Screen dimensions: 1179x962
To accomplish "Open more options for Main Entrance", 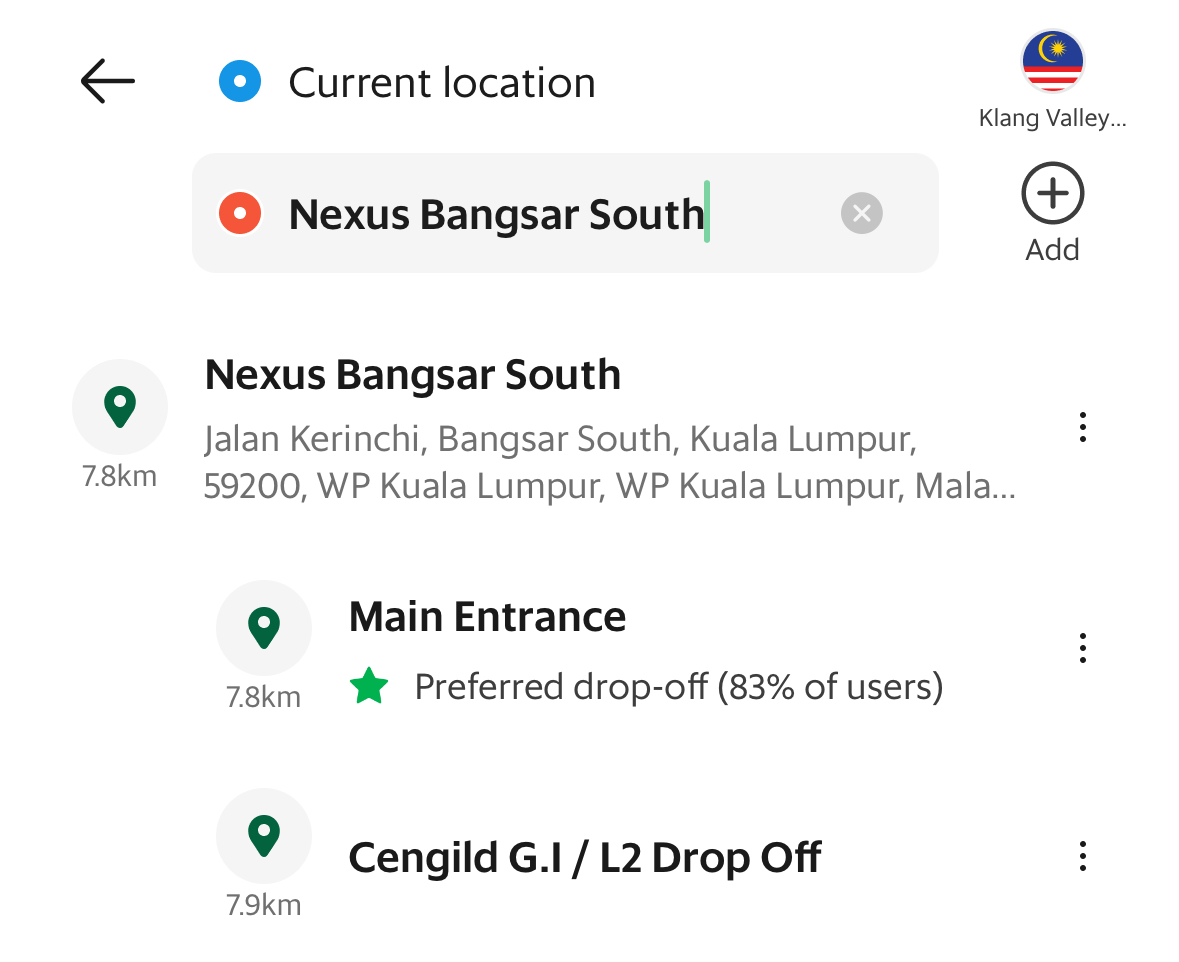I will 1083,648.
